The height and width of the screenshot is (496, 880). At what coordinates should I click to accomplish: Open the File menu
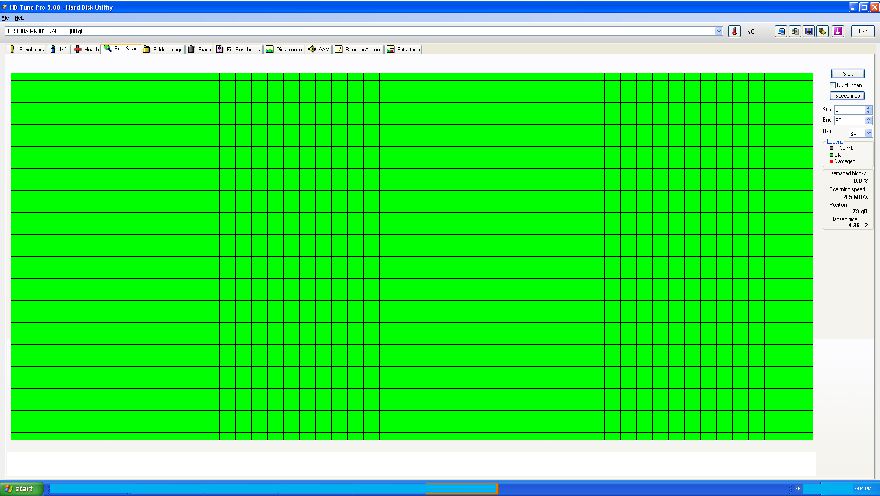(6, 18)
